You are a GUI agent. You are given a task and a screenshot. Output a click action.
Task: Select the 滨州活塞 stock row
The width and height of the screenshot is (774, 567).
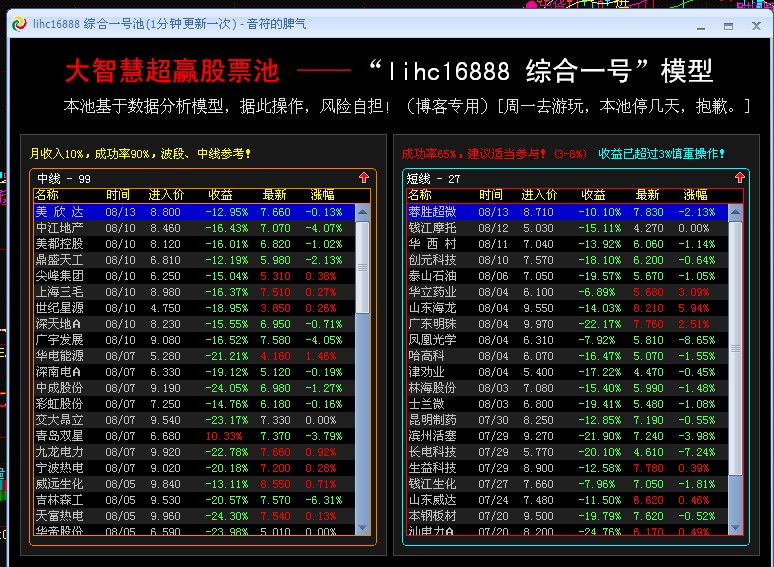(x=568, y=436)
